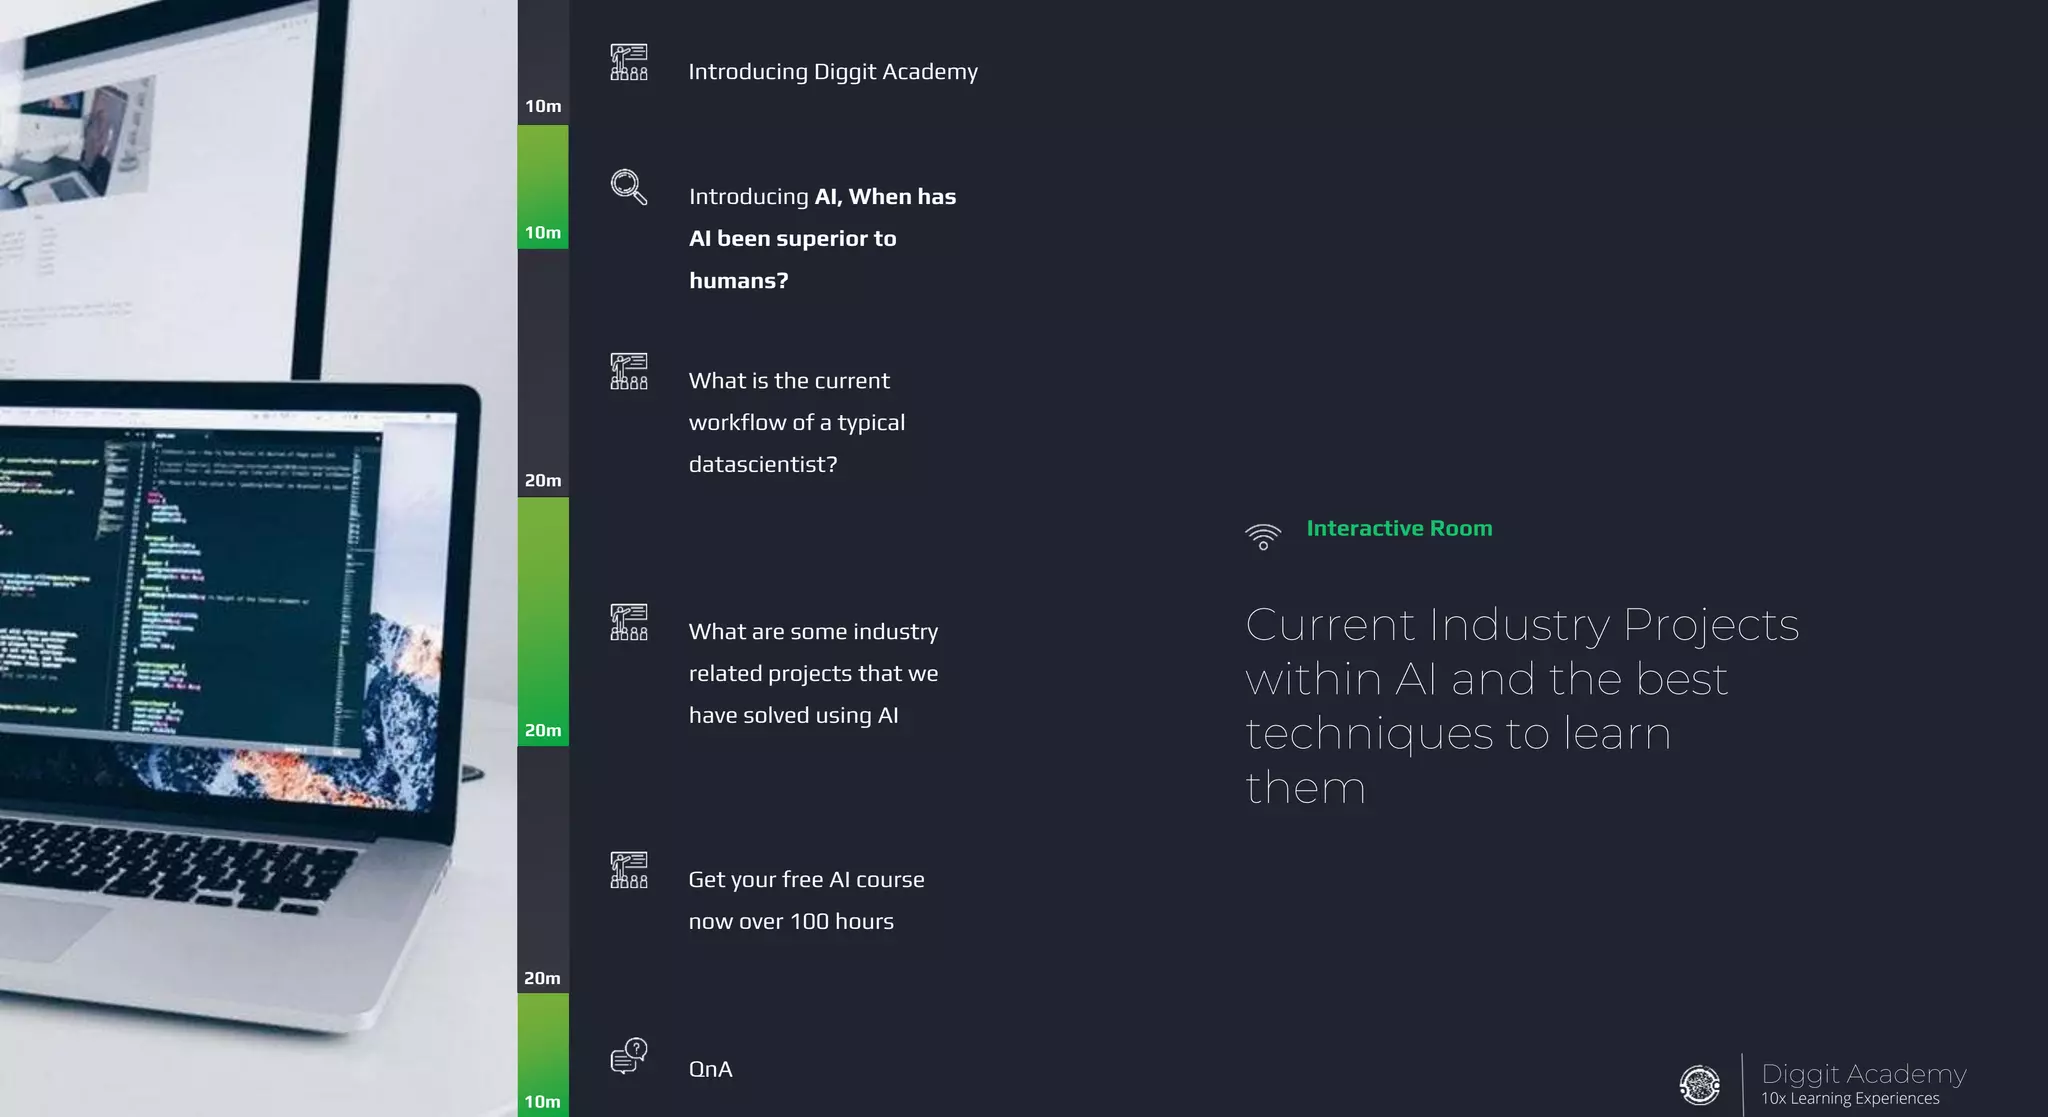Viewport: 2048px width, 1117px height.
Task: Click the QnA chat bubble icon
Action: pos(629,1056)
